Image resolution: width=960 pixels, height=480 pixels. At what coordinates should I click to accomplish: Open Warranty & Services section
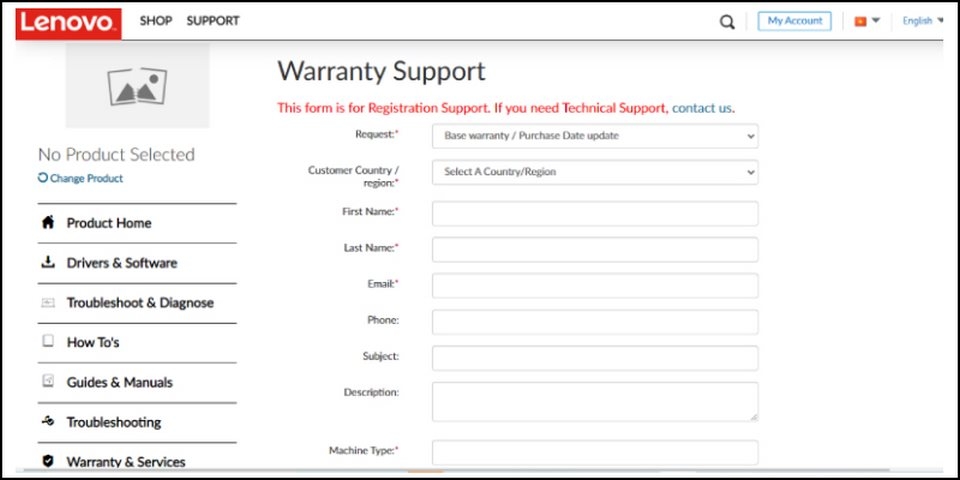(x=126, y=462)
